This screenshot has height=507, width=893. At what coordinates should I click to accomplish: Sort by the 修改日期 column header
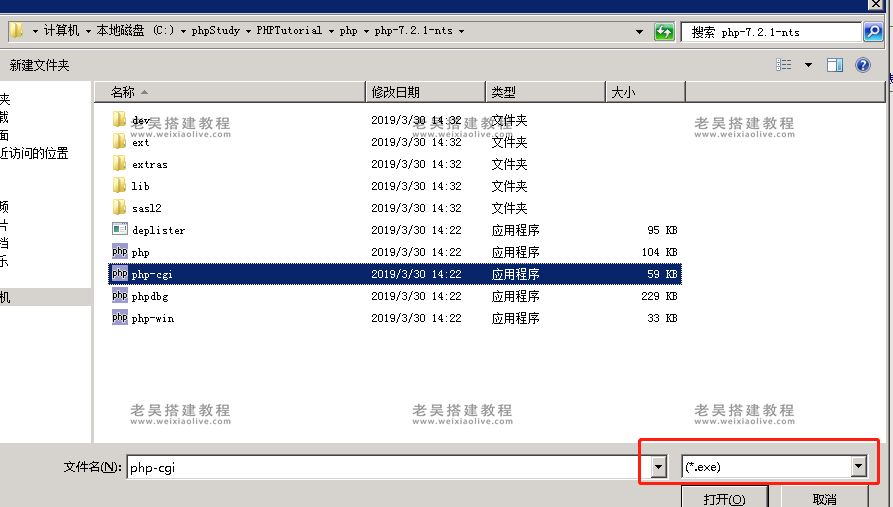click(x=396, y=92)
